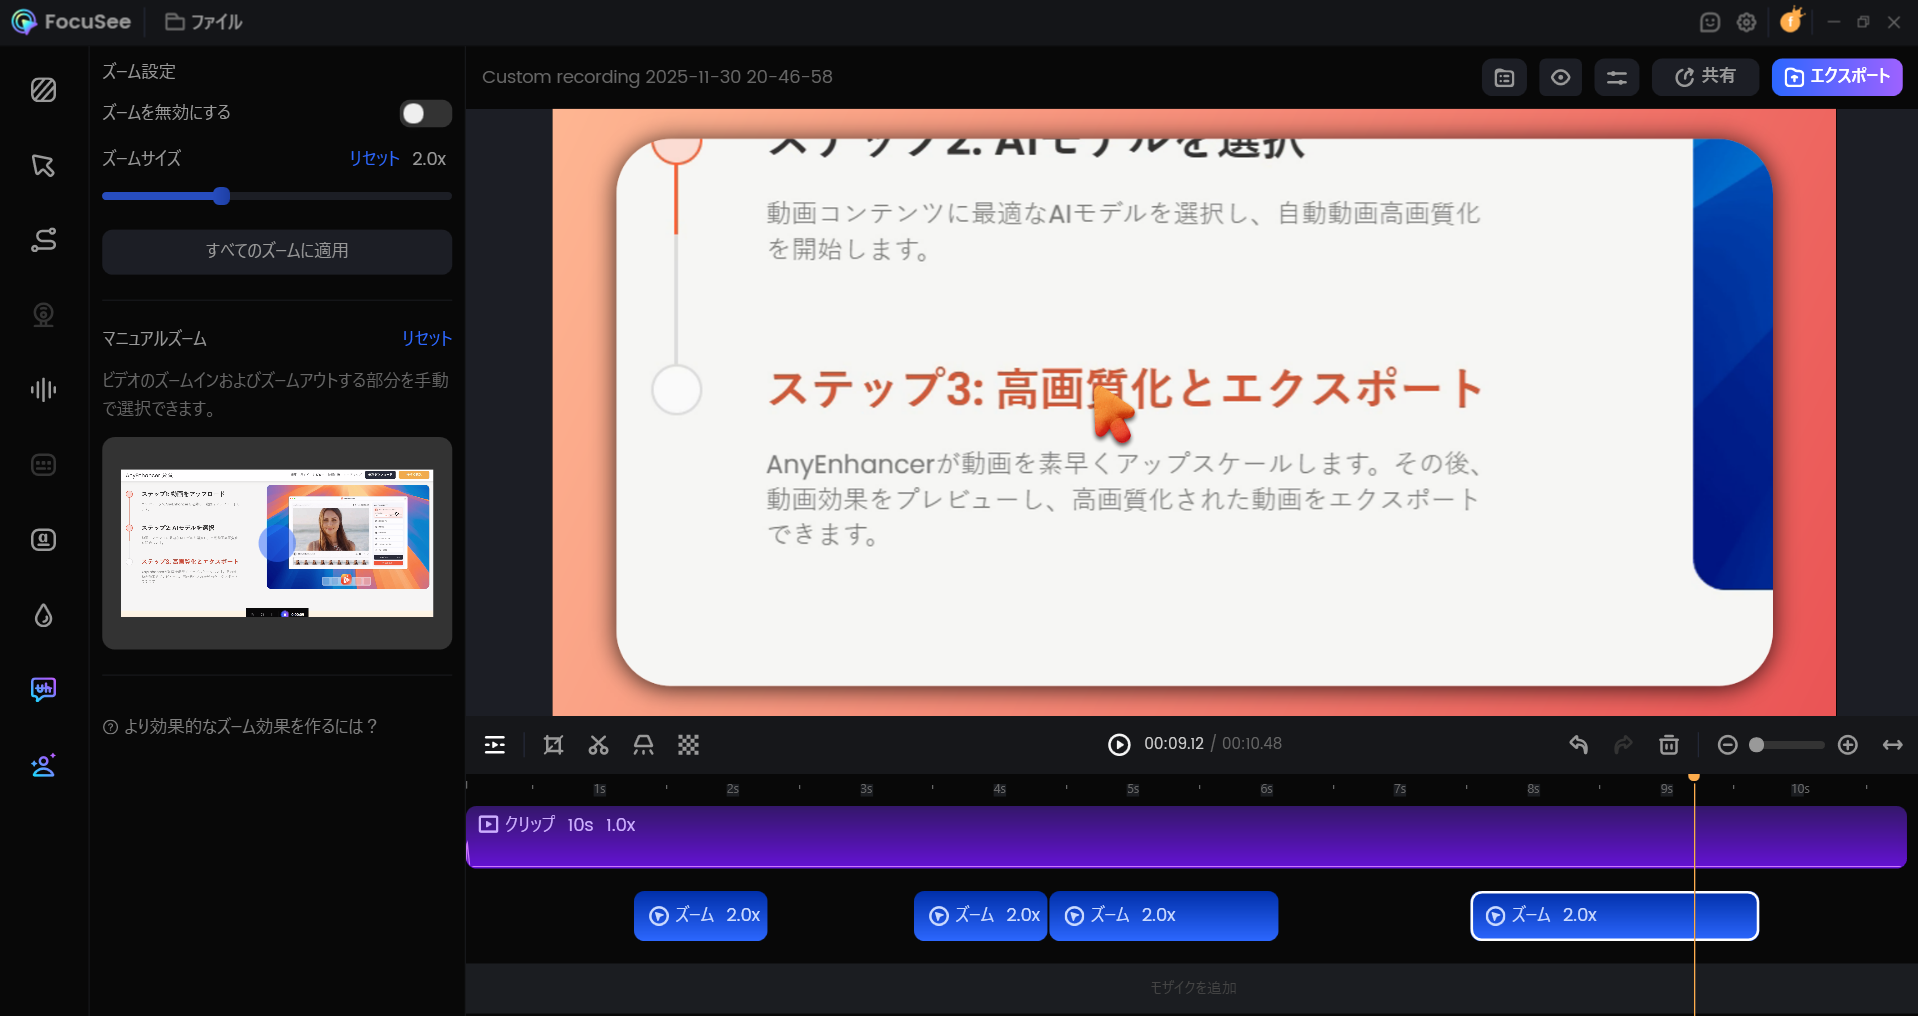Undo the last action
Viewport: 1918px width, 1016px height.
(x=1578, y=745)
